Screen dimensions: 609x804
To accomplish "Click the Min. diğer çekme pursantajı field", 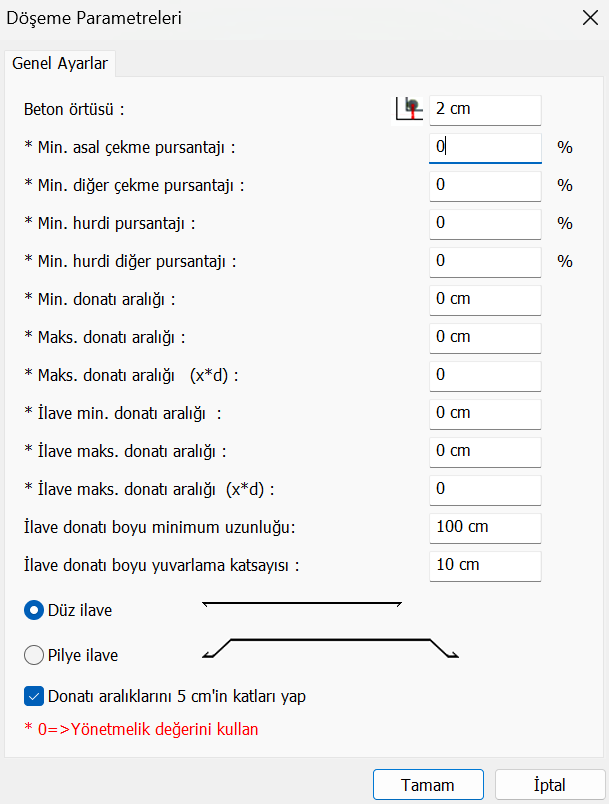I will 485,185.
